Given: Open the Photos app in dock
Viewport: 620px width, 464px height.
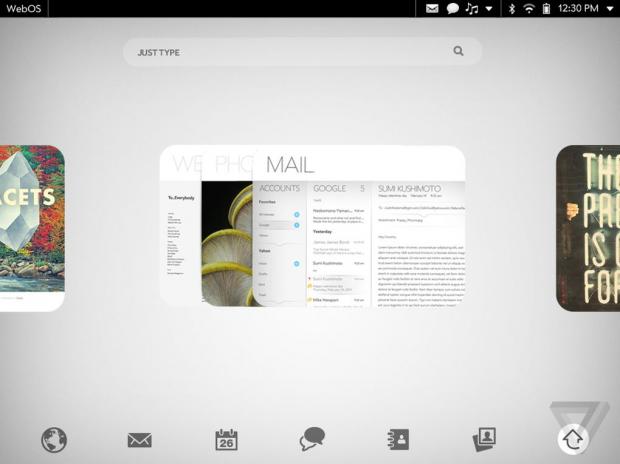Looking at the screenshot, I should (x=485, y=439).
